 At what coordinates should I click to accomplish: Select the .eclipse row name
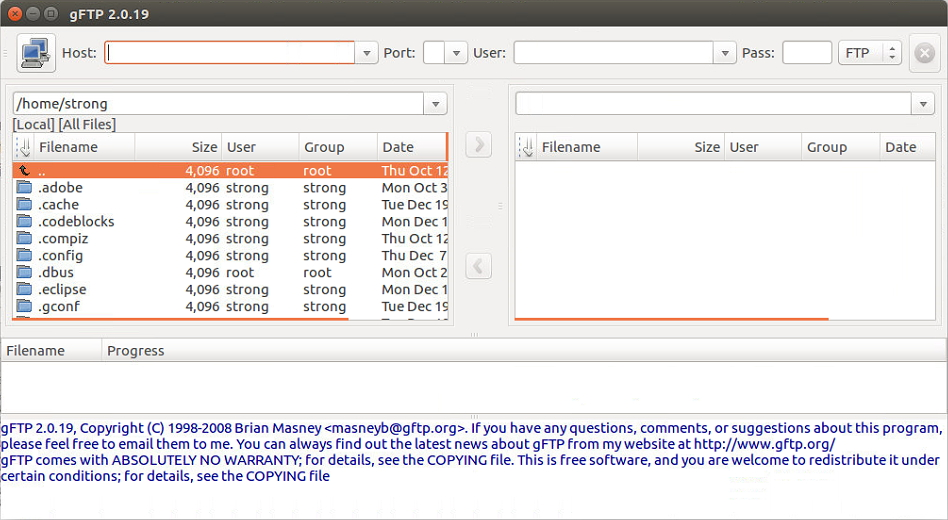pyautogui.click(x=62, y=289)
